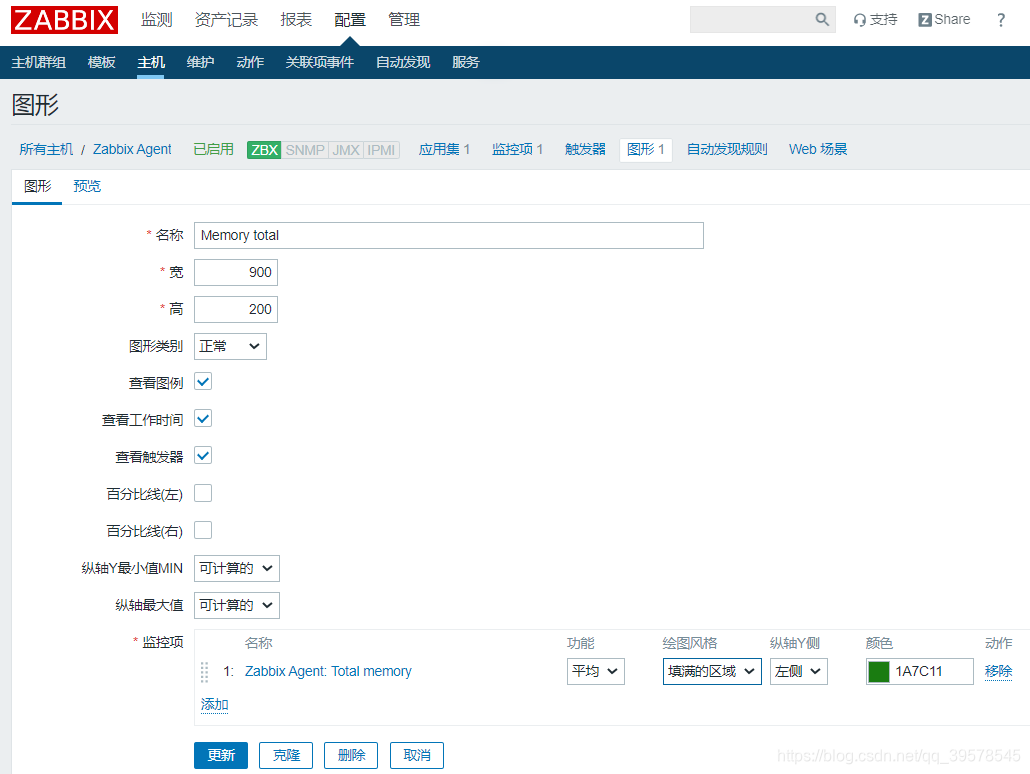This screenshot has height=774, width=1030.
Task: Go to 服务 submenu
Action: (x=466, y=62)
